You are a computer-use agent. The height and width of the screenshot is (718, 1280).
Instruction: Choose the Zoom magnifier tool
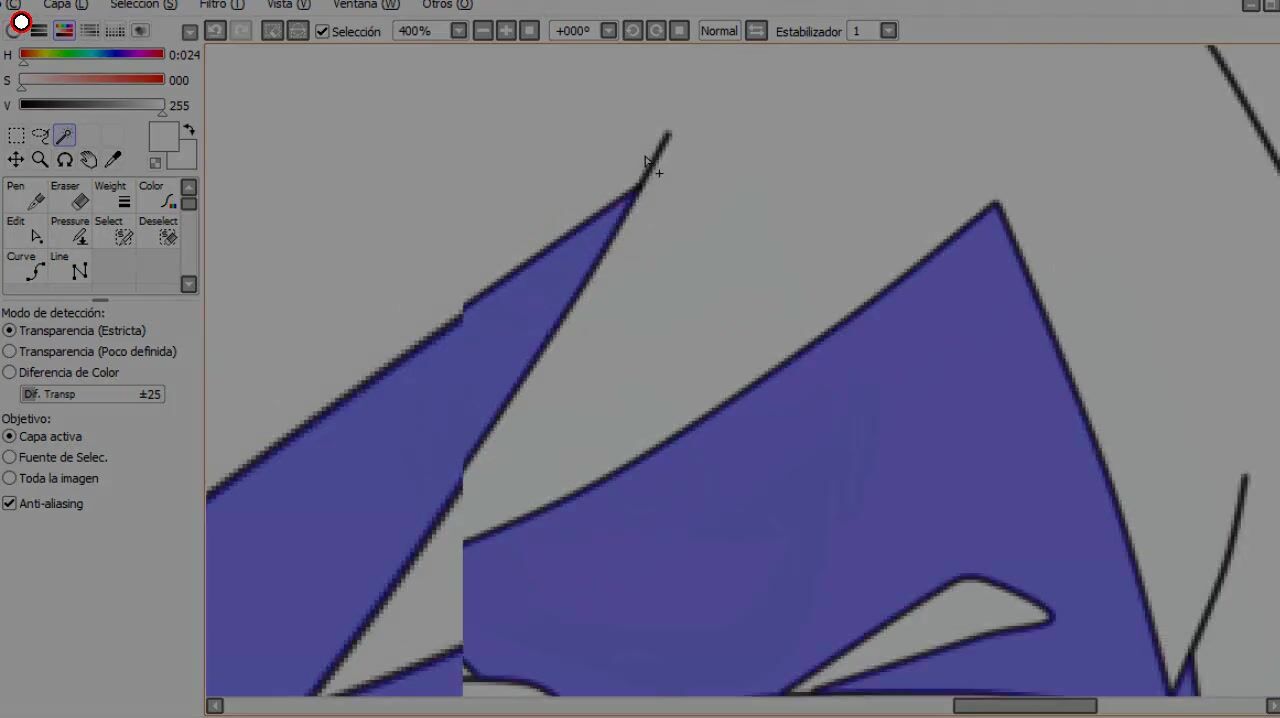(x=40, y=160)
